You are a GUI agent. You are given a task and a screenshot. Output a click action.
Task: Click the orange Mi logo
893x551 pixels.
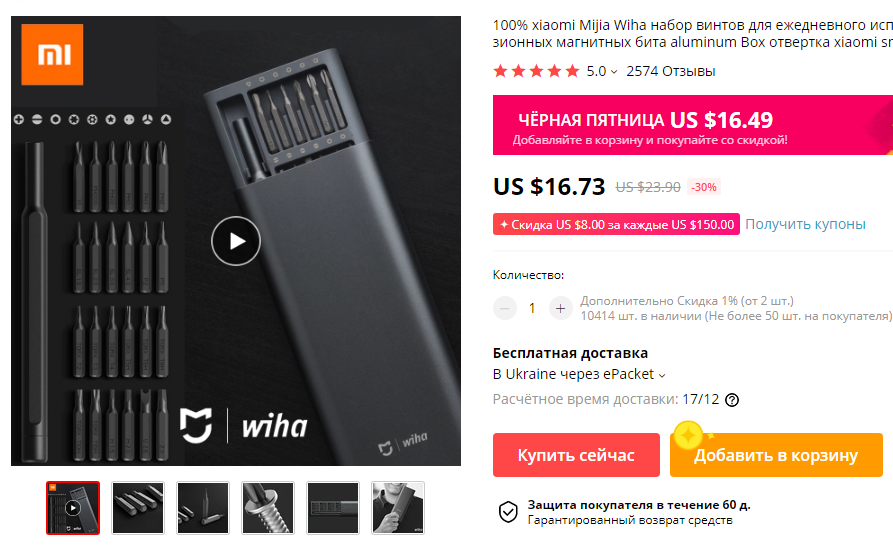pos(52,55)
